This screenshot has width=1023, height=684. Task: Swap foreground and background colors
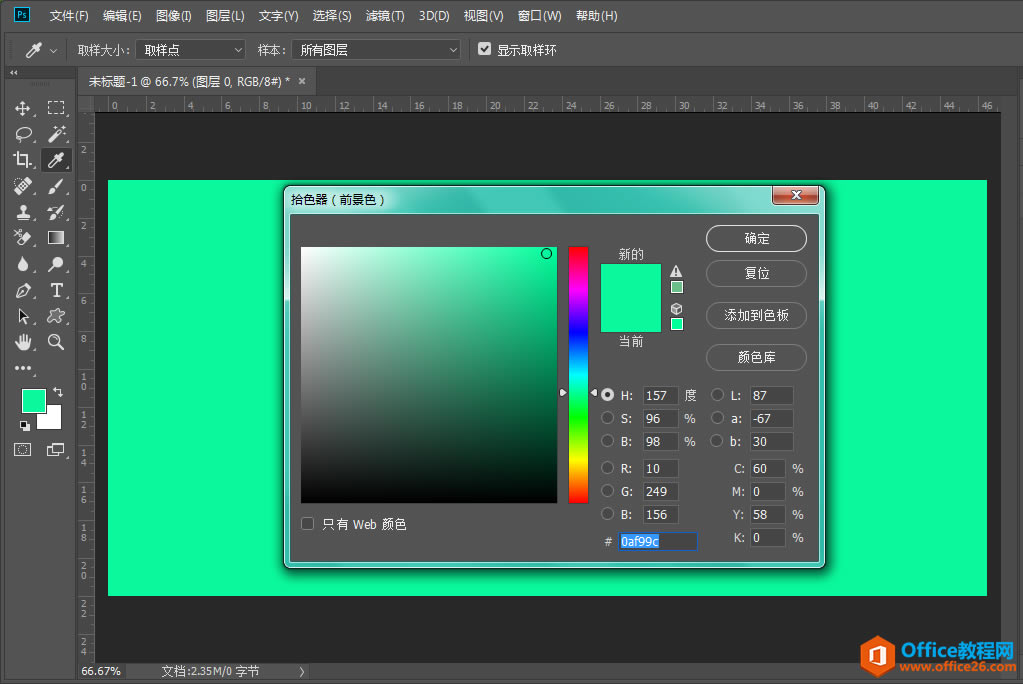coord(58,392)
